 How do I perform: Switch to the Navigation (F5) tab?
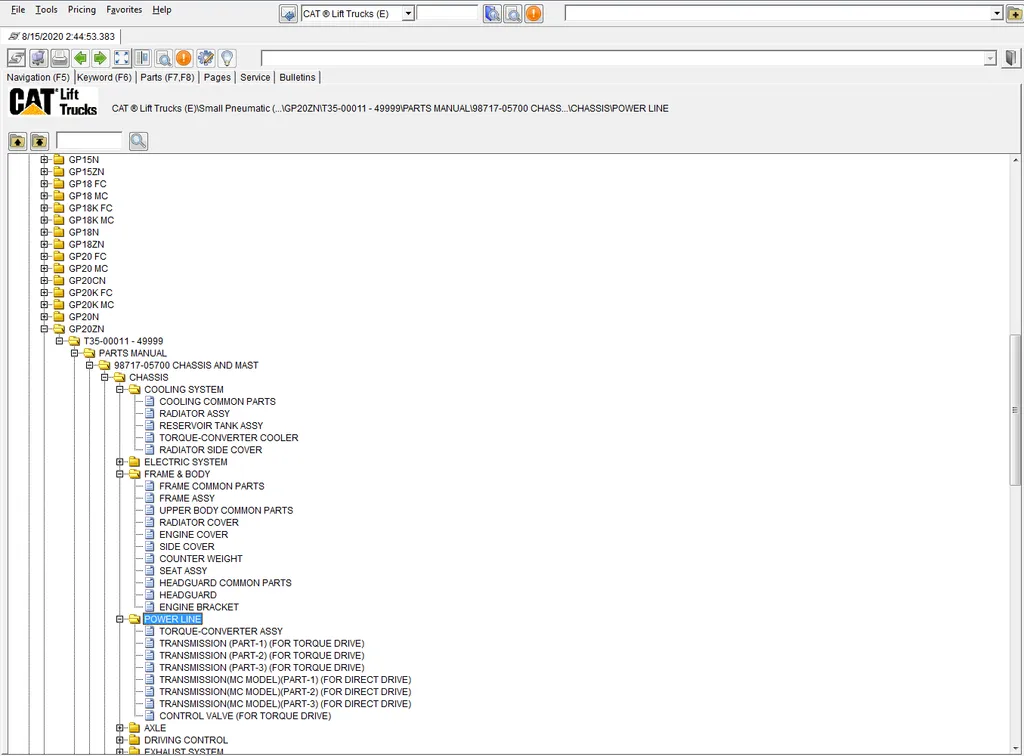tap(38, 77)
